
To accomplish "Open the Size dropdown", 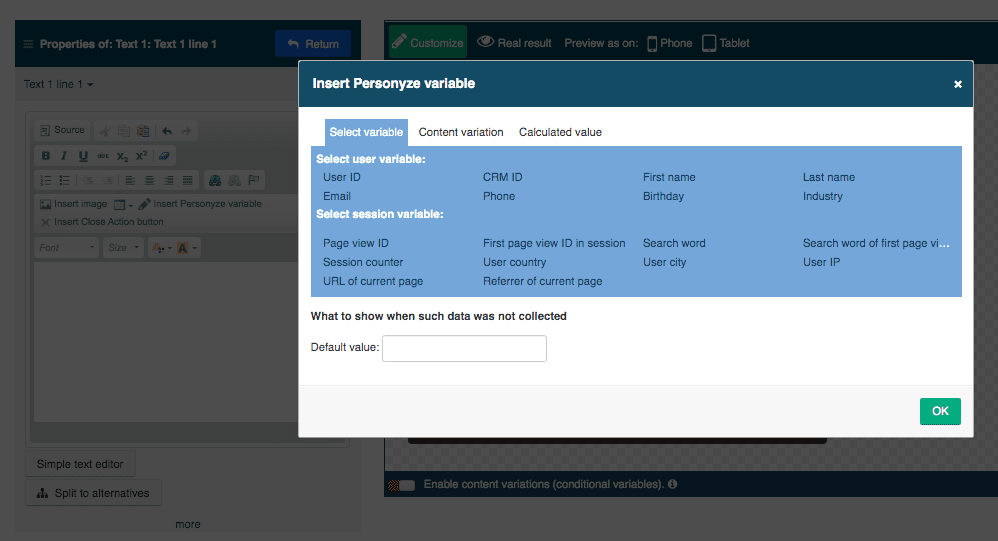I will pyautogui.click(x=124, y=247).
